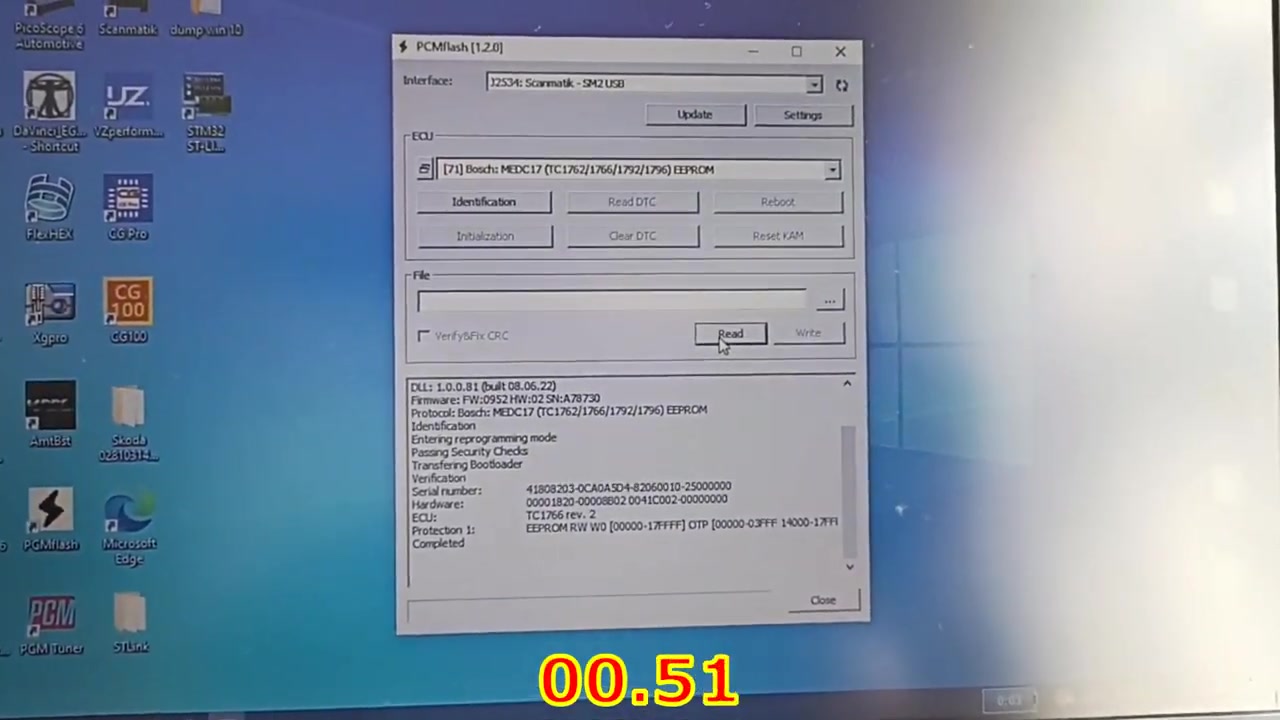The height and width of the screenshot is (720, 1280).
Task: Click the ECU list icon beside the module dropdown
Action: point(424,169)
